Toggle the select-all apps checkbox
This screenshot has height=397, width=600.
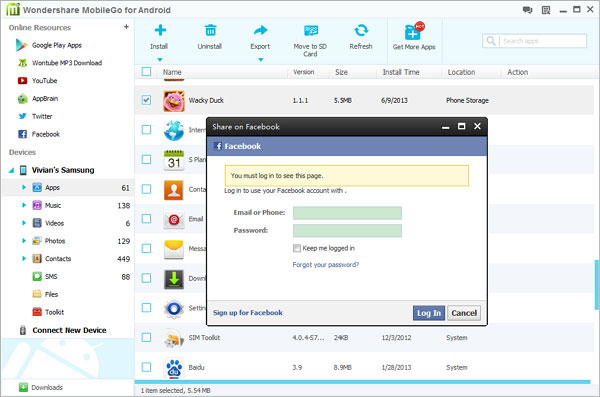pos(146,72)
